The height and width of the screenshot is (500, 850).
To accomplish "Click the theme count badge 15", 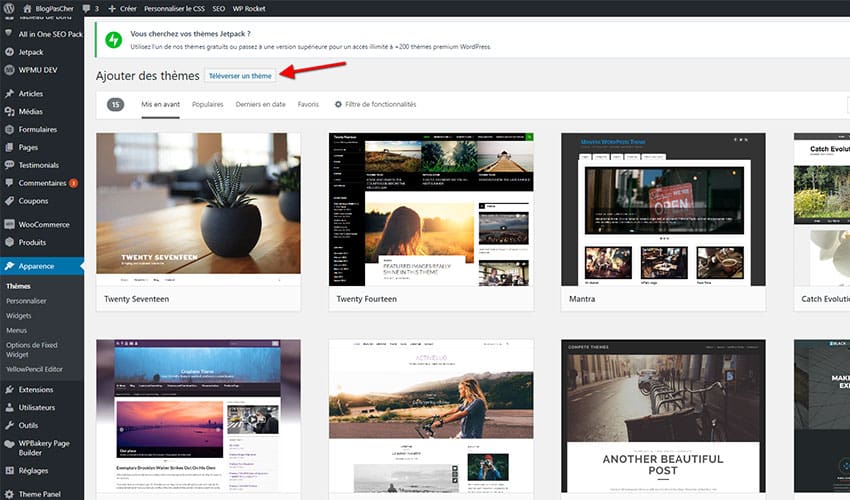I will (115, 104).
